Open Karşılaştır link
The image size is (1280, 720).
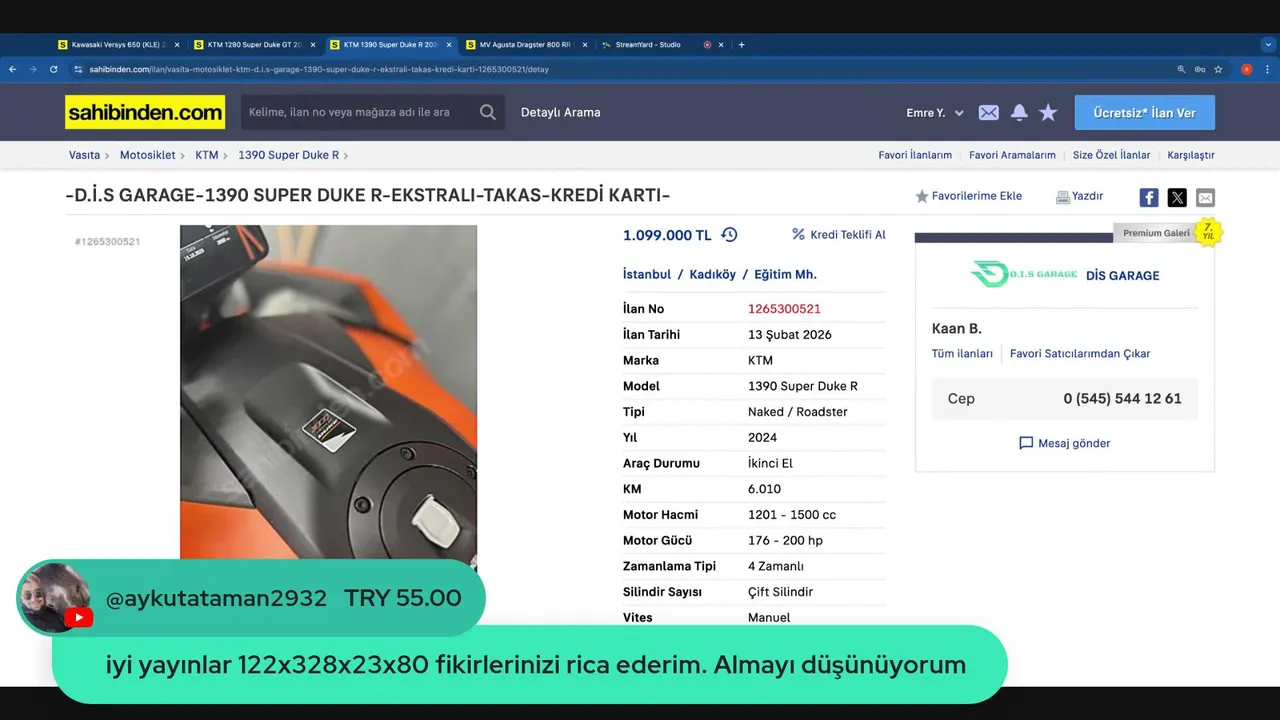(1191, 155)
